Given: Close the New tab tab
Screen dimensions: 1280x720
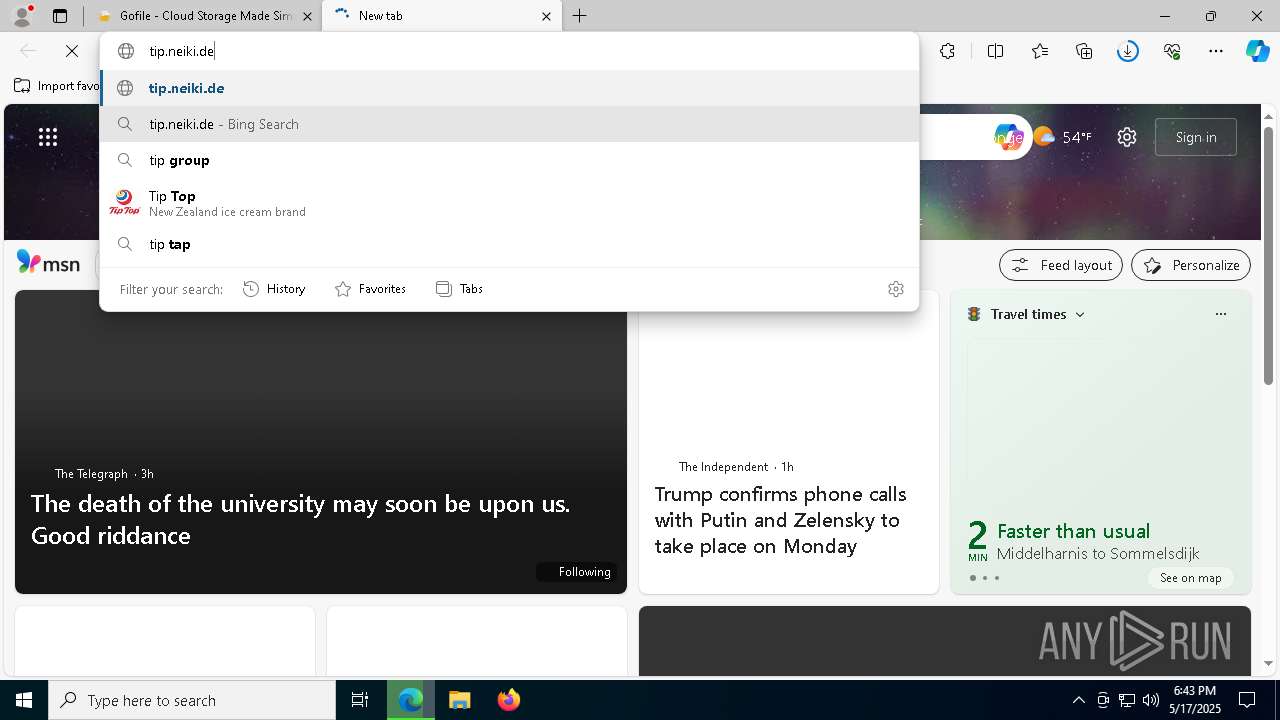Looking at the screenshot, I should (x=546, y=16).
